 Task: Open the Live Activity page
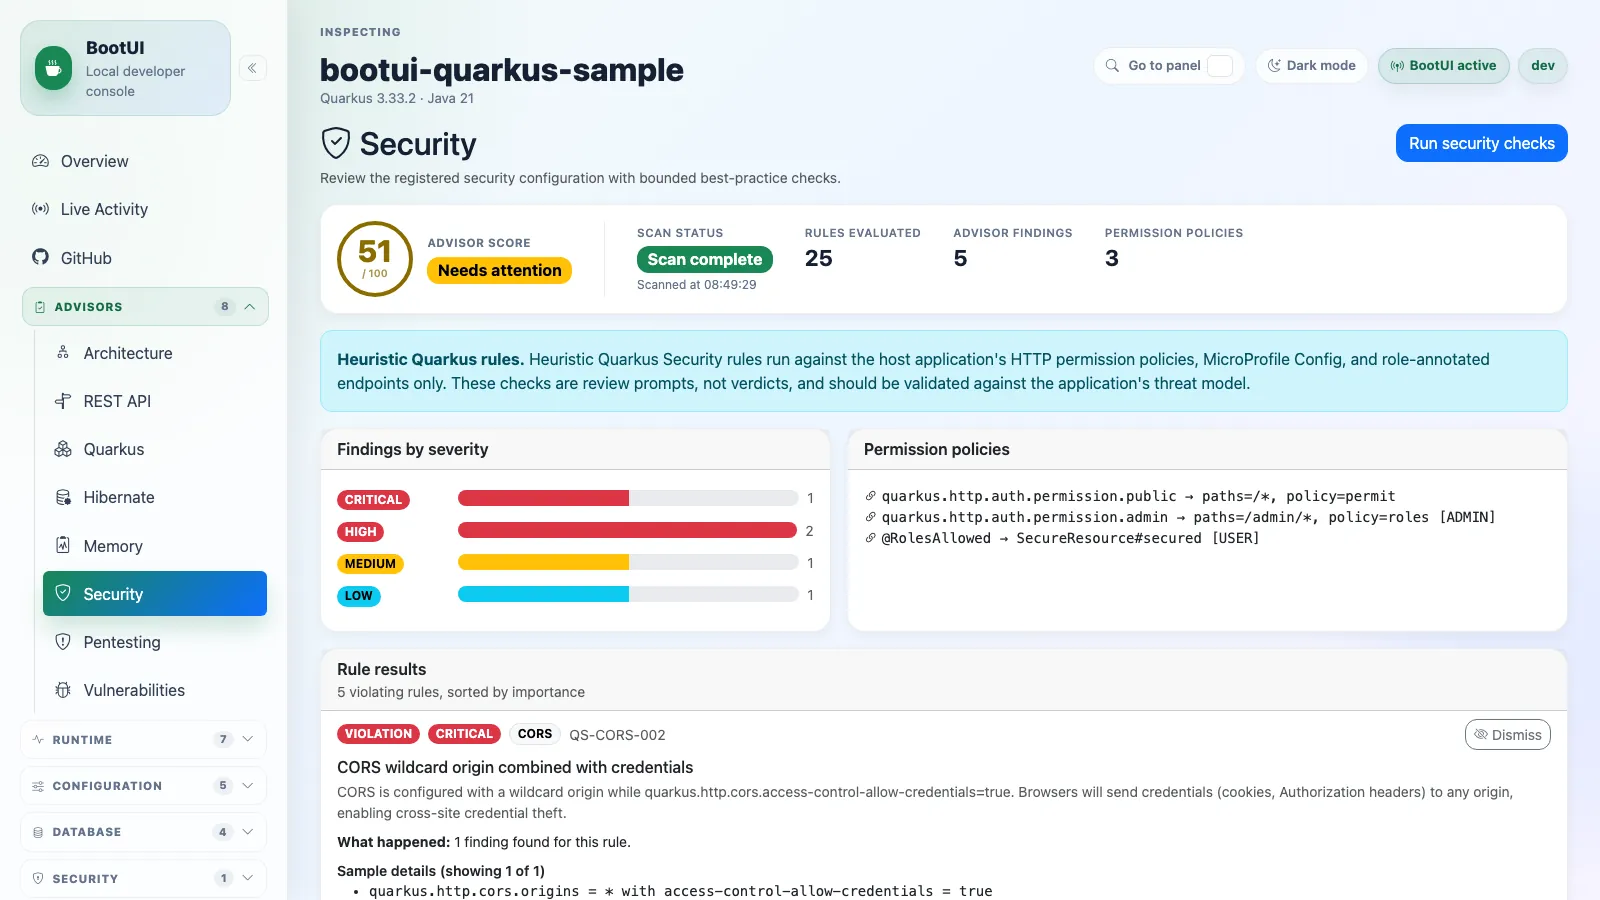pyautogui.click(x=145, y=209)
